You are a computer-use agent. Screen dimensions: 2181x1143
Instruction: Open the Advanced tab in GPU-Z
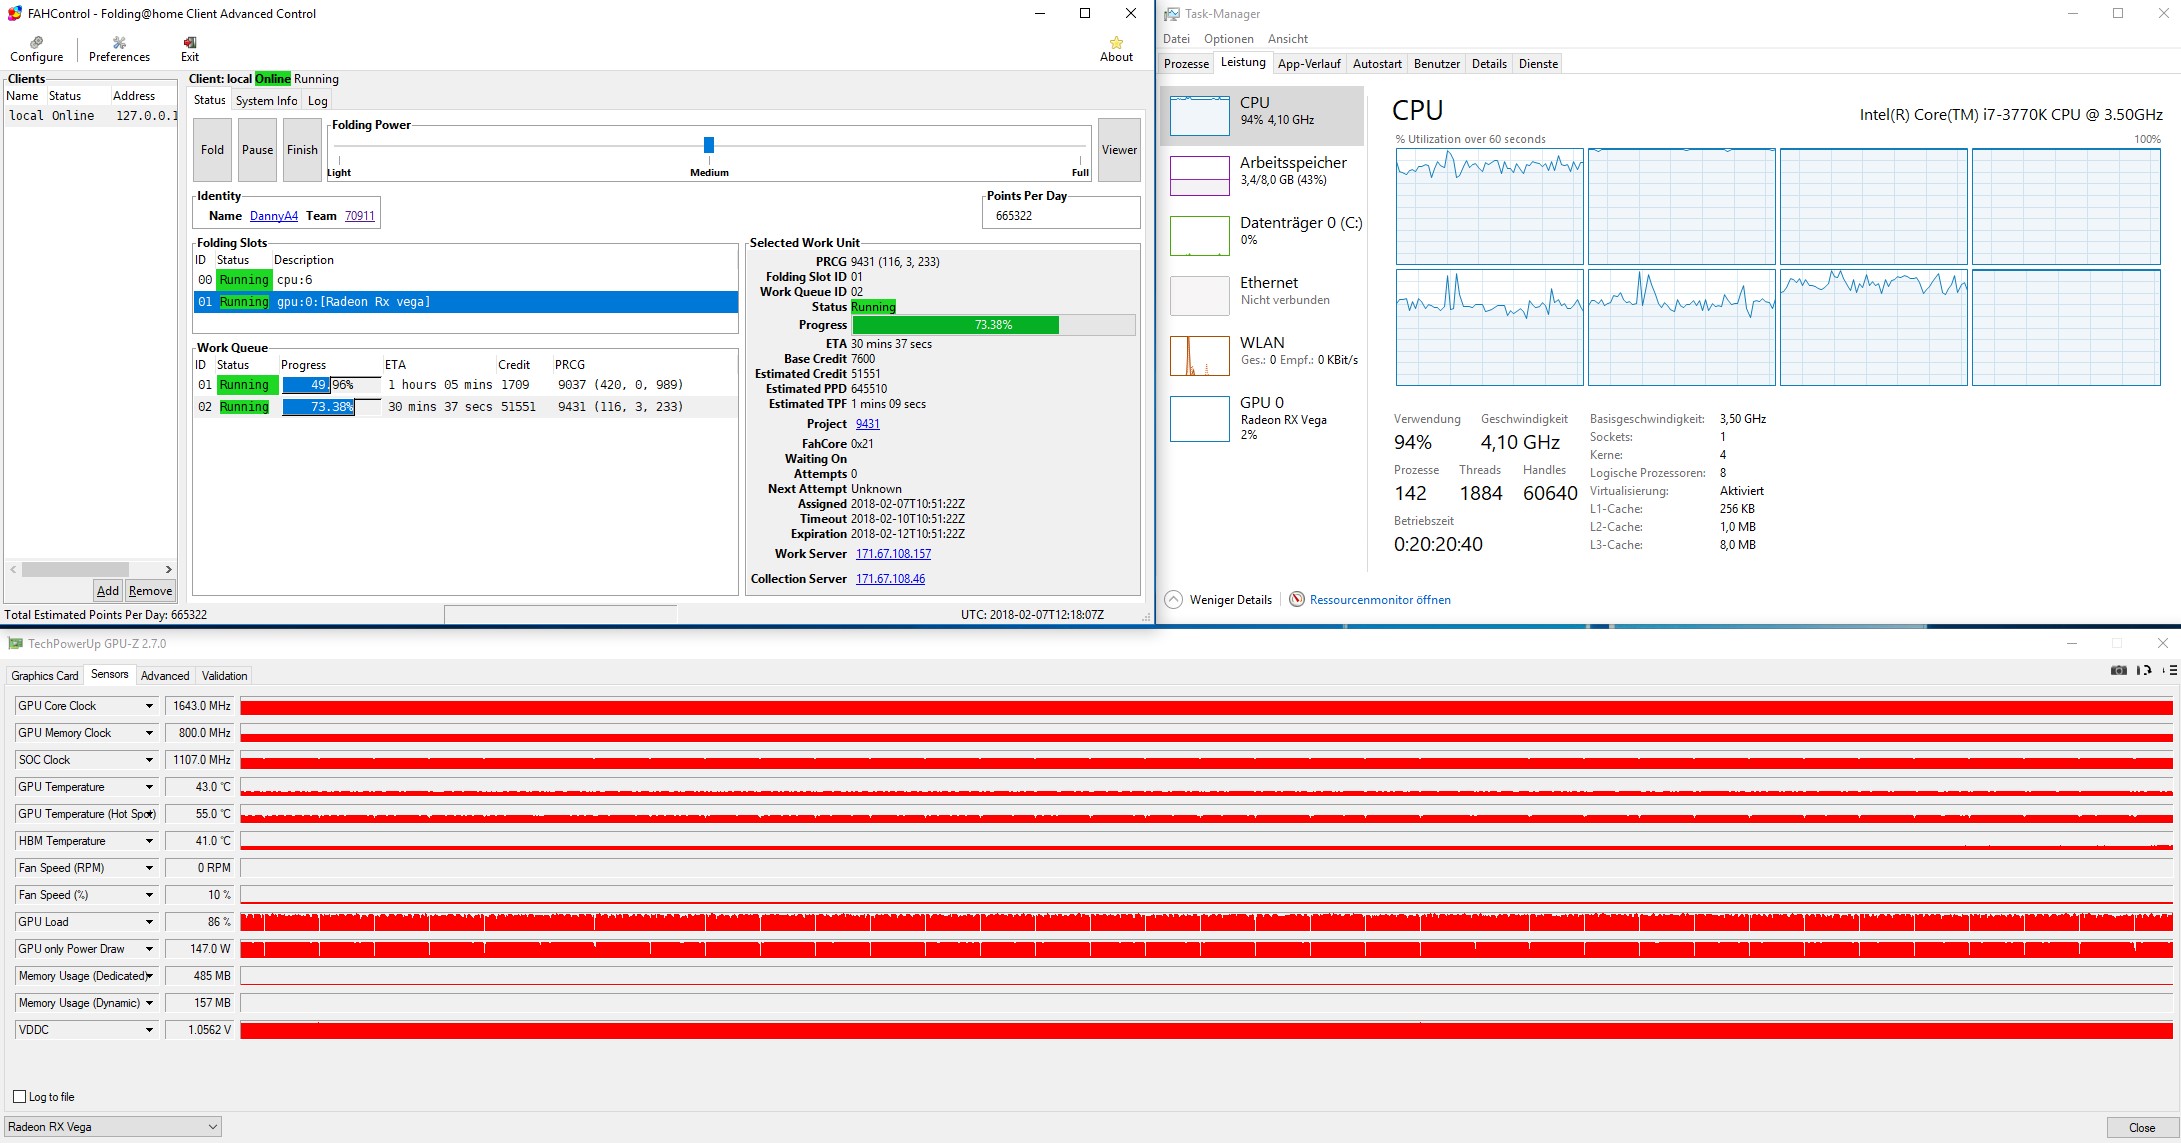tap(165, 676)
